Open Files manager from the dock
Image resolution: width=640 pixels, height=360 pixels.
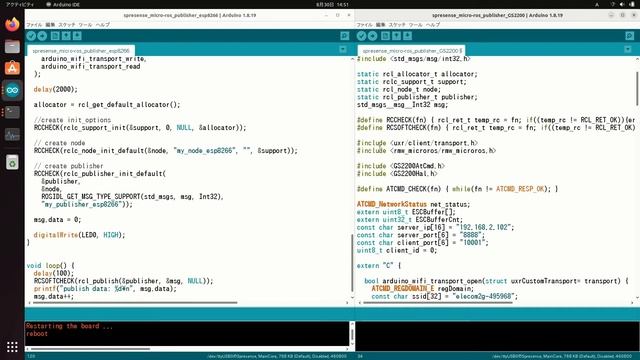pyautogui.click(x=12, y=46)
